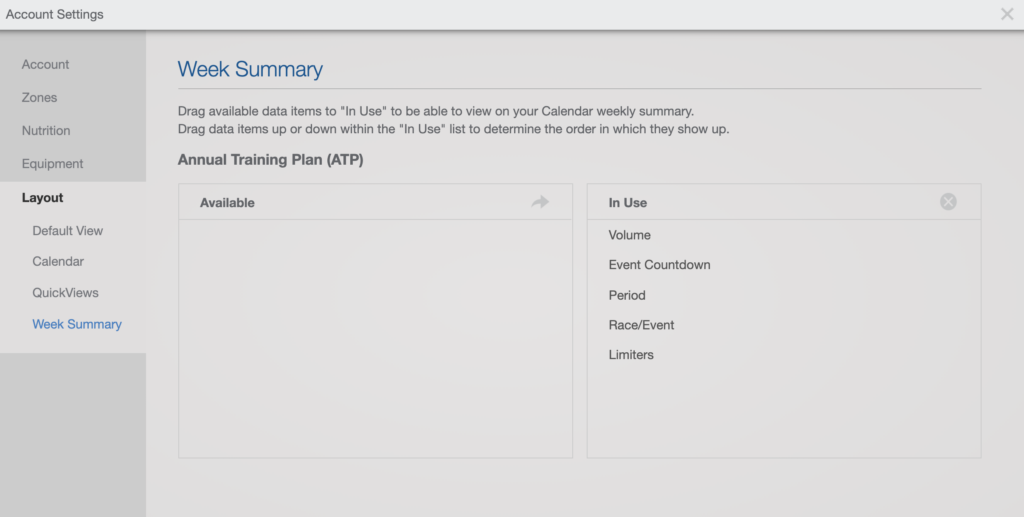Click the empty Available items panel
The height and width of the screenshot is (517, 1024).
pyautogui.click(x=376, y=338)
